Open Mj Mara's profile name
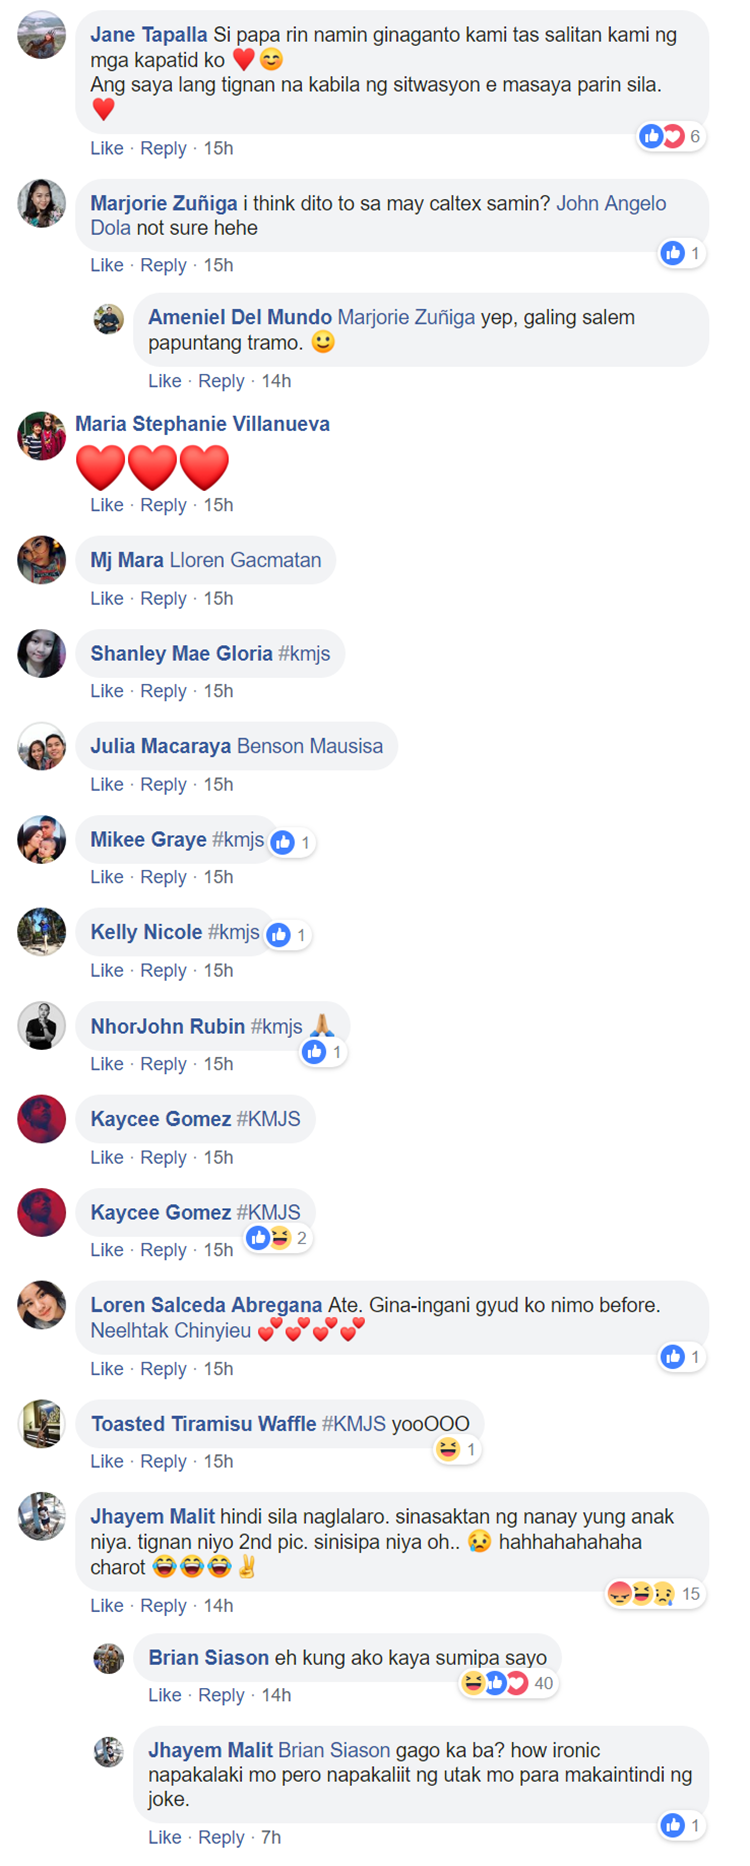The width and height of the screenshot is (750, 1866). point(127,561)
